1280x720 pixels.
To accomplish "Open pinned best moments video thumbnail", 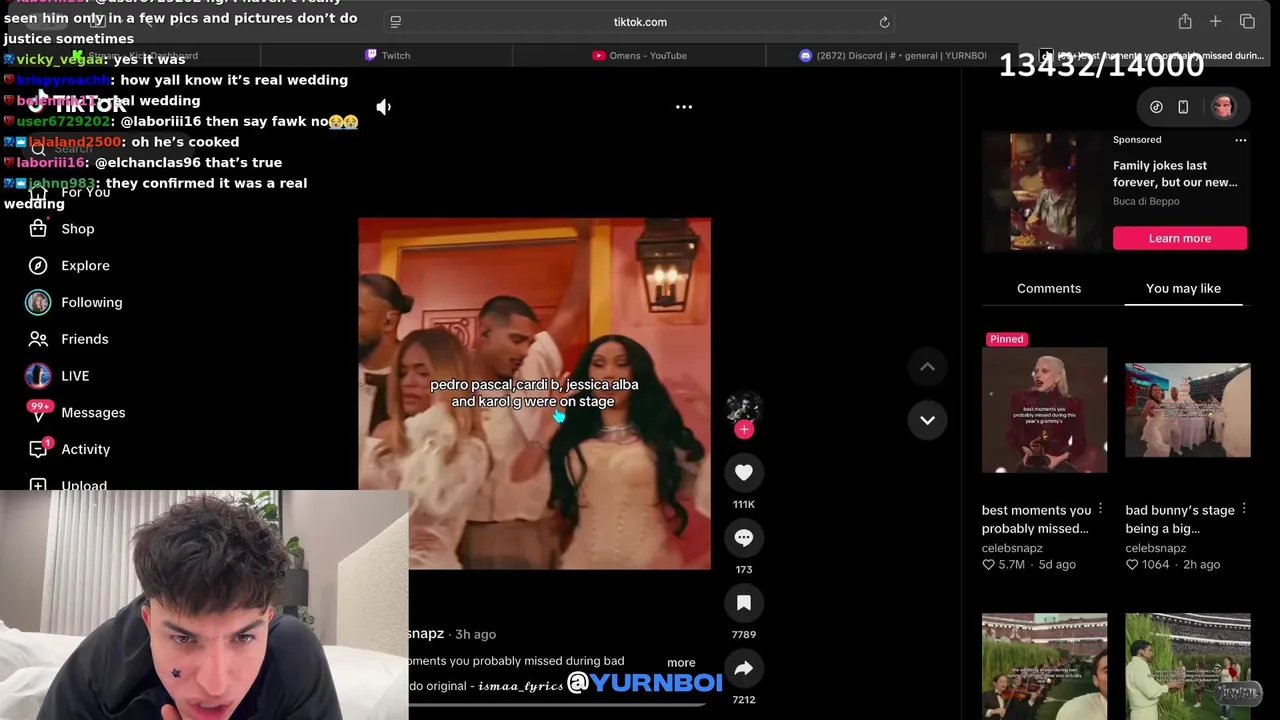I will tap(1044, 410).
